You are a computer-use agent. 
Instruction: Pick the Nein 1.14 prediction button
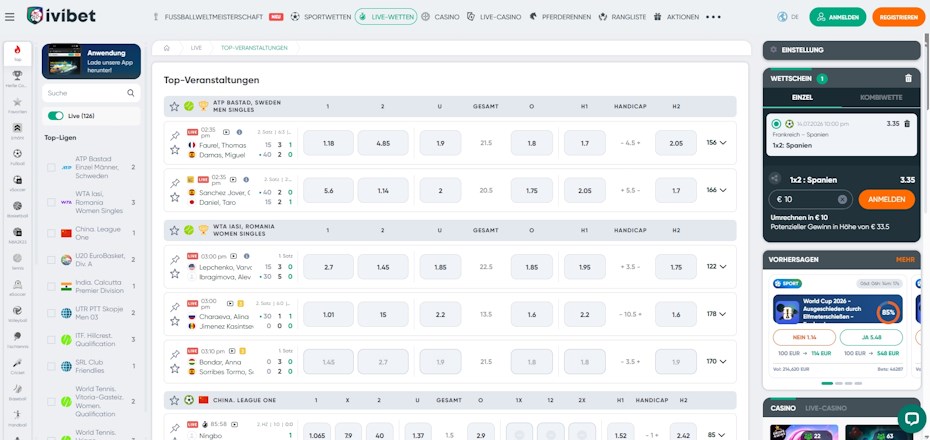pyautogui.click(x=804, y=337)
